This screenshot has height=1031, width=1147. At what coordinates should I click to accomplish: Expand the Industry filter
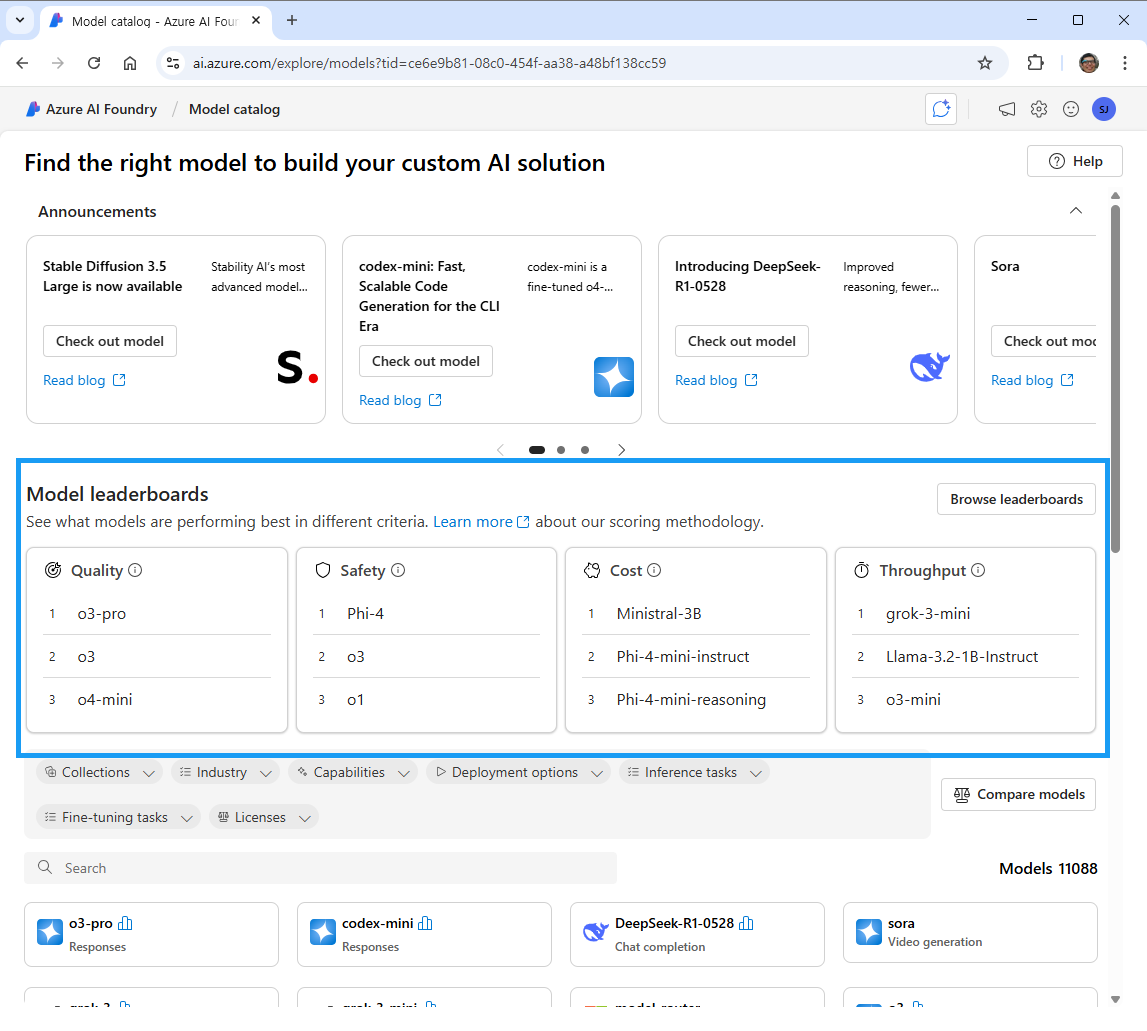coord(225,773)
